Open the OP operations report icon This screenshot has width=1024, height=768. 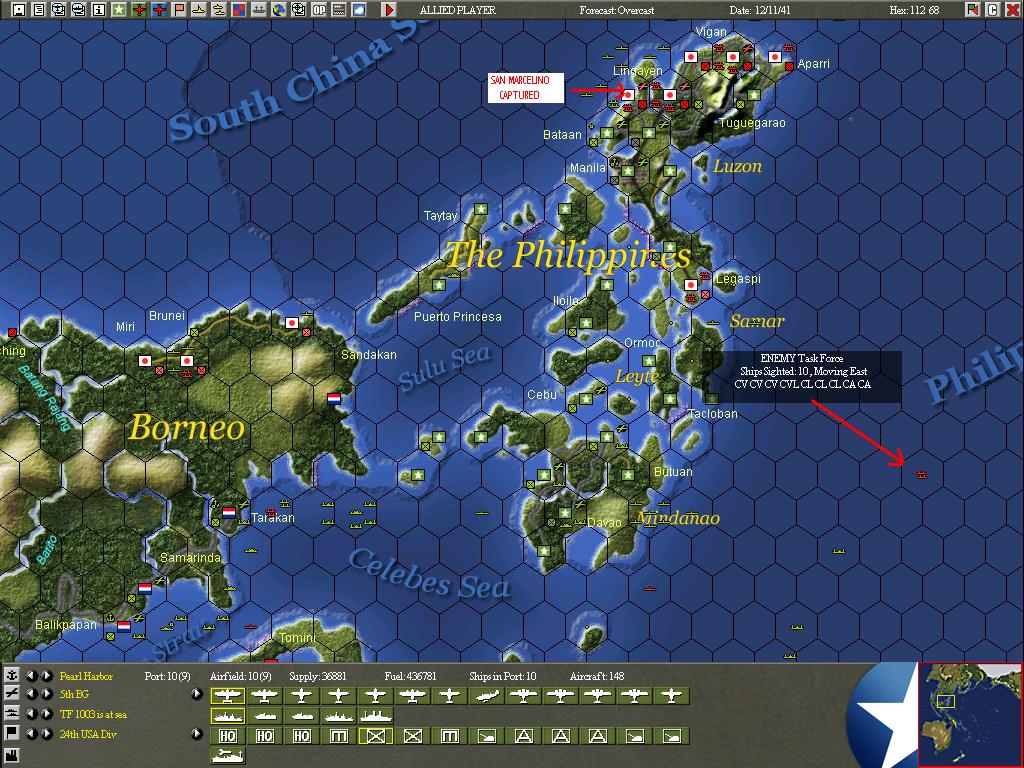[319, 10]
